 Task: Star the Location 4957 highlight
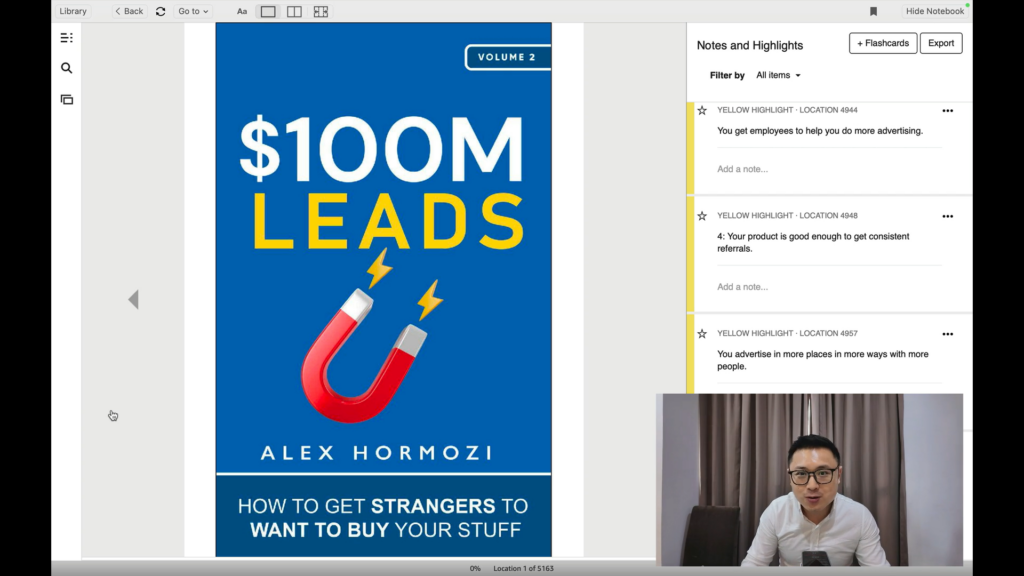tap(702, 334)
